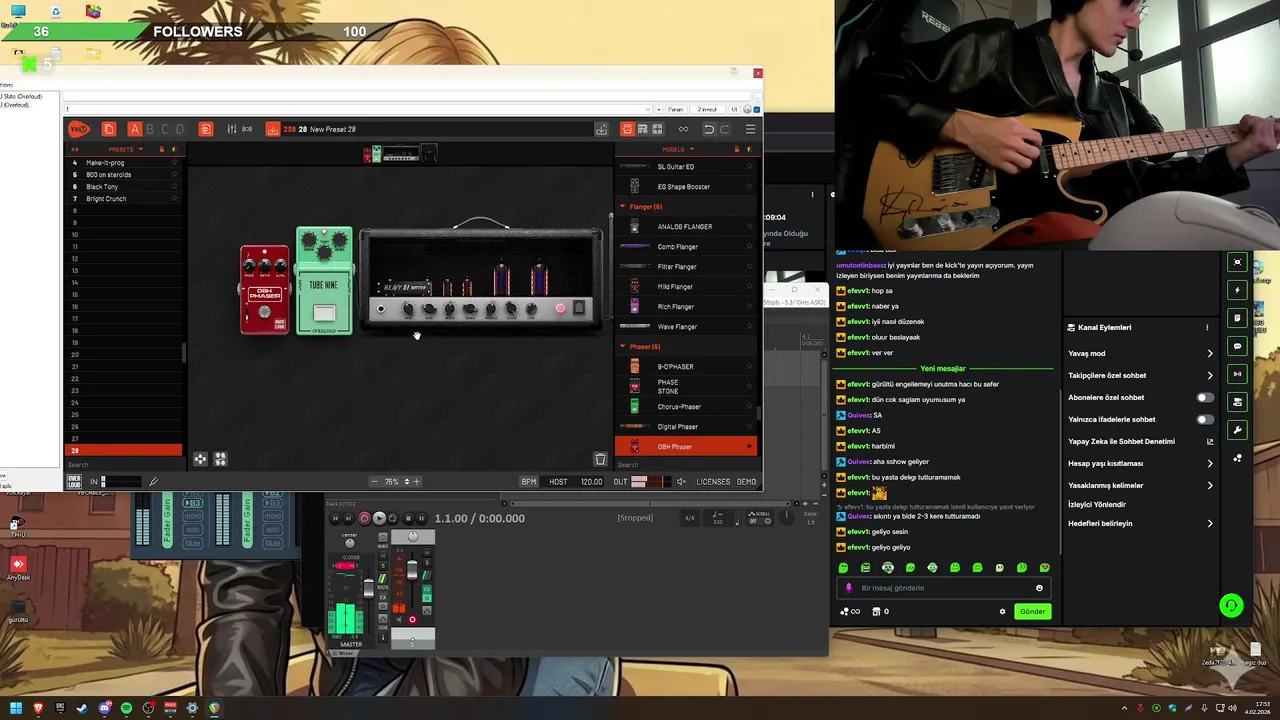Adjust the DAW master fader
The width and height of the screenshot is (1280, 720).
pyautogui.click(x=368, y=590)
